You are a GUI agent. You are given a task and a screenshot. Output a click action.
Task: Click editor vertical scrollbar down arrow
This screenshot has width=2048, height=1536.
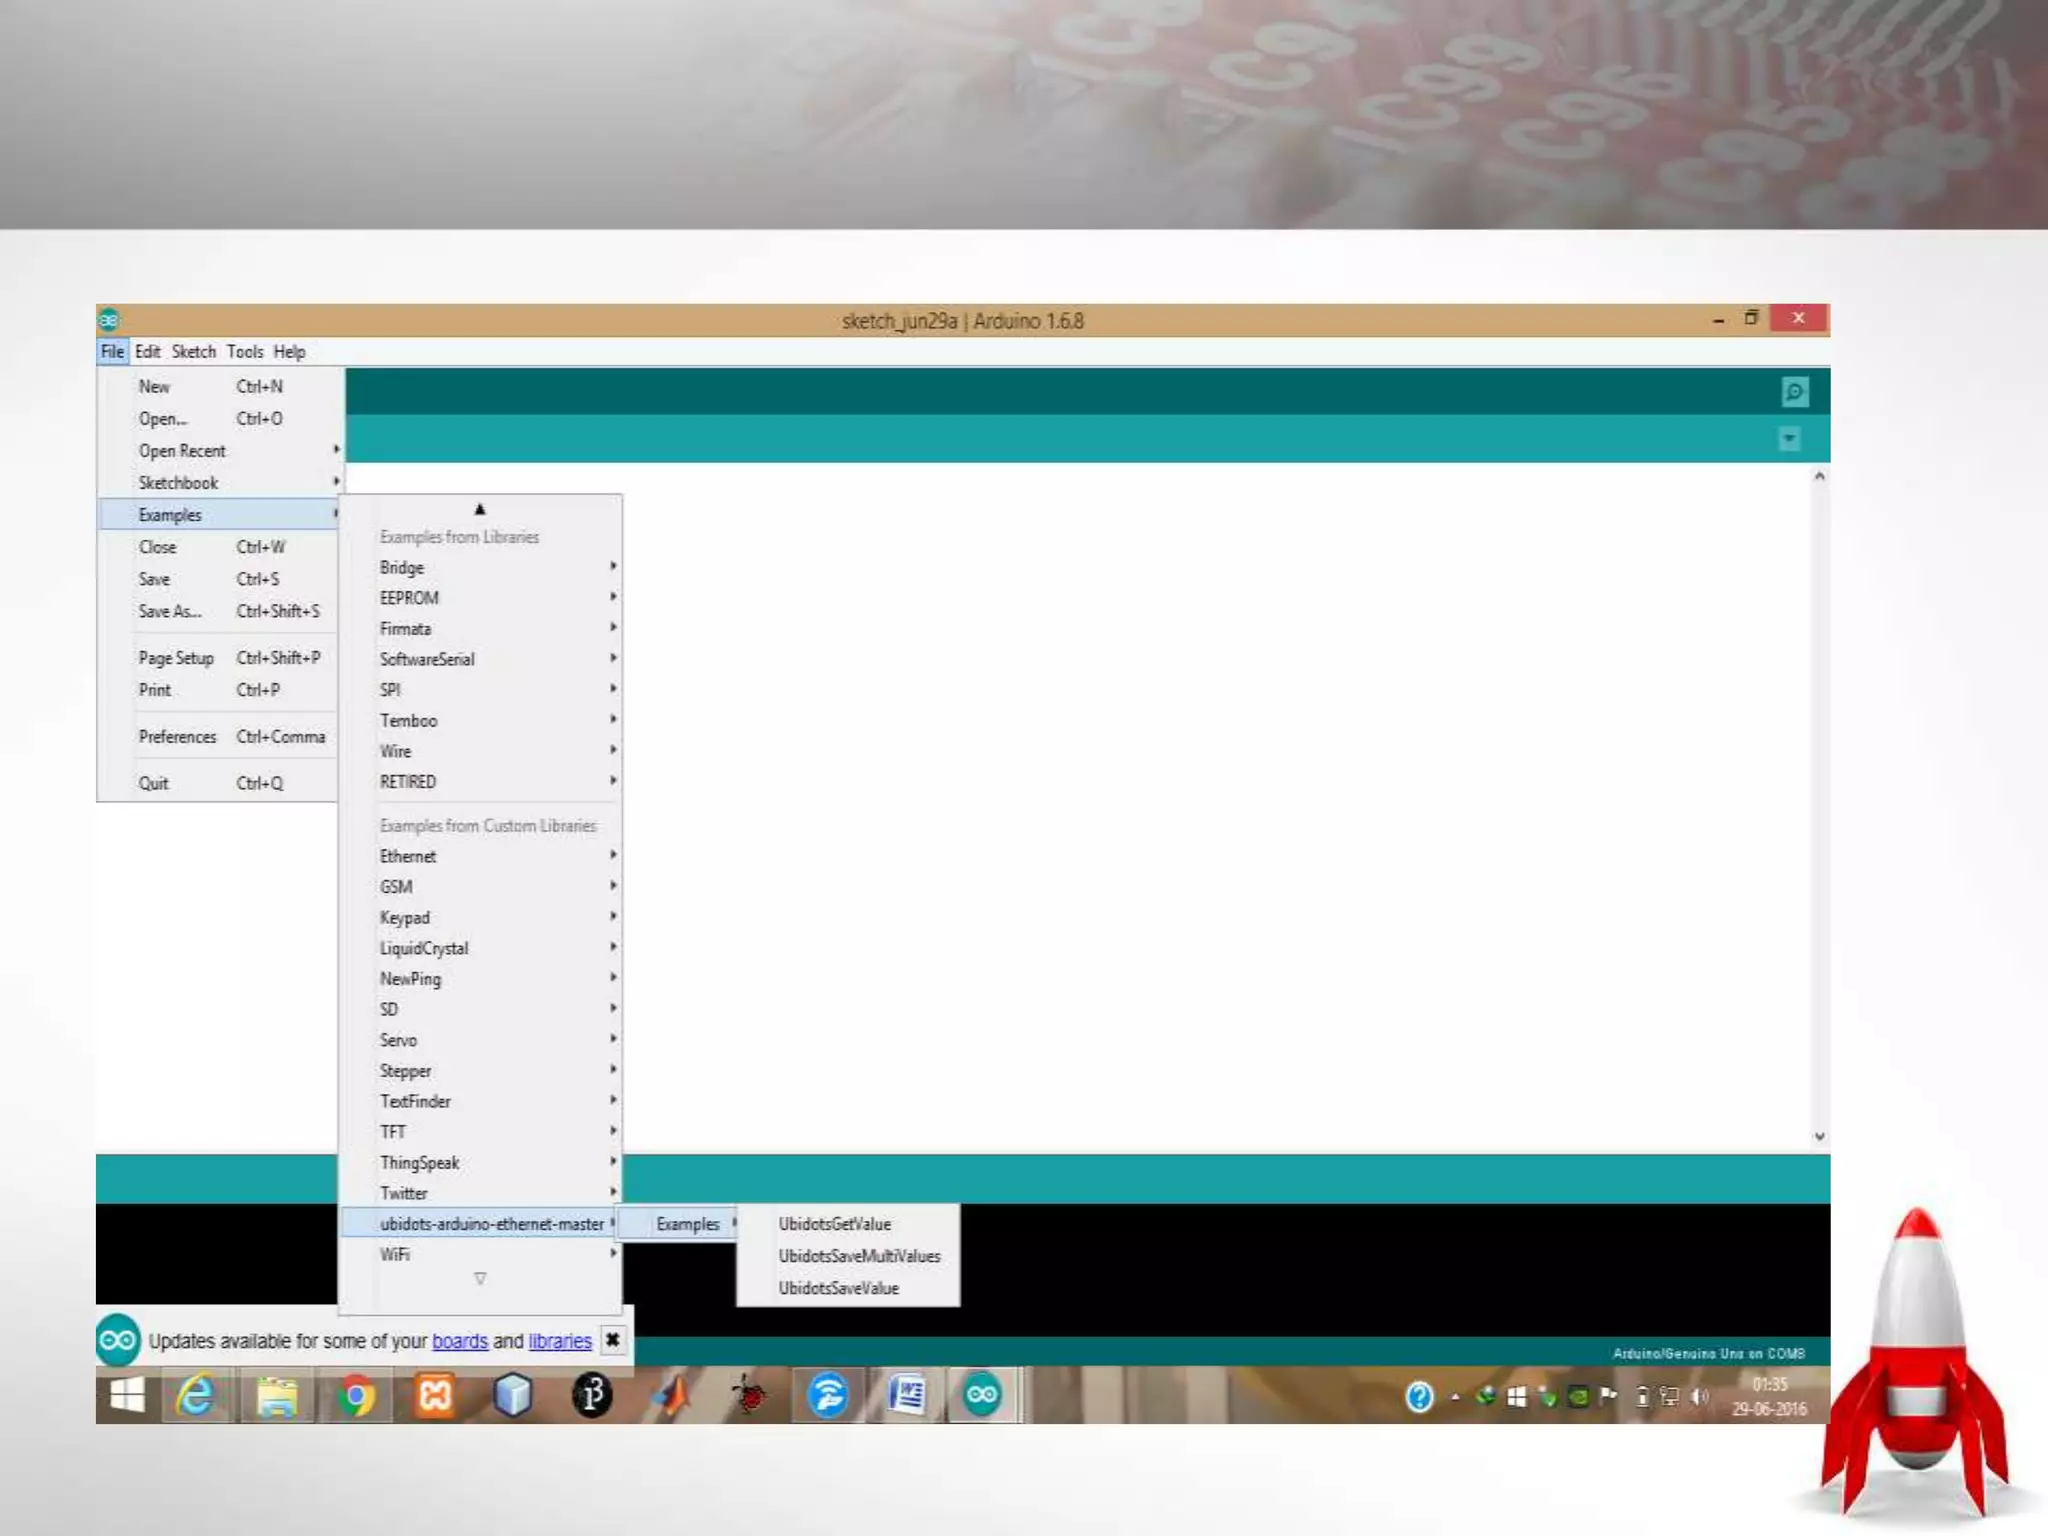pyautogui.click(x=1819, y=1137)
